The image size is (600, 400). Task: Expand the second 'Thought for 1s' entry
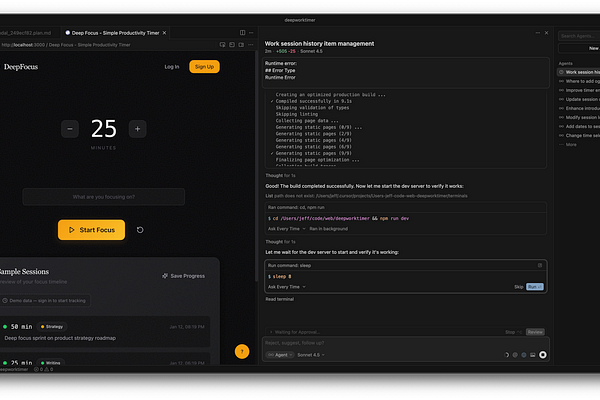280,242
